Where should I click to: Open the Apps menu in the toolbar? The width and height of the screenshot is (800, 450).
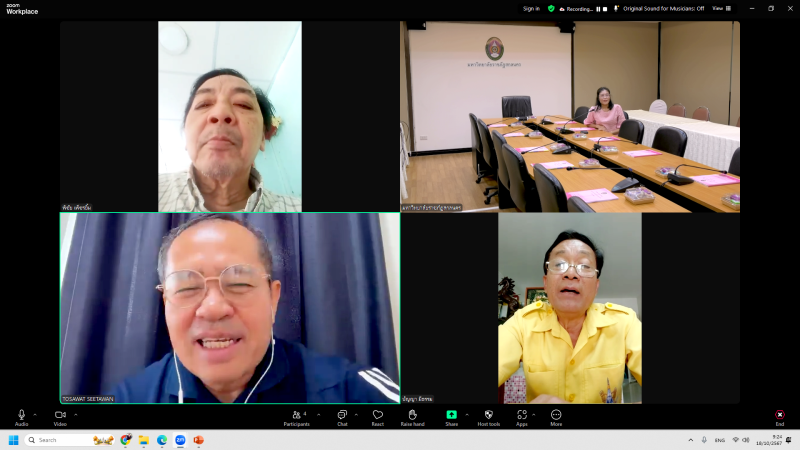522,415
